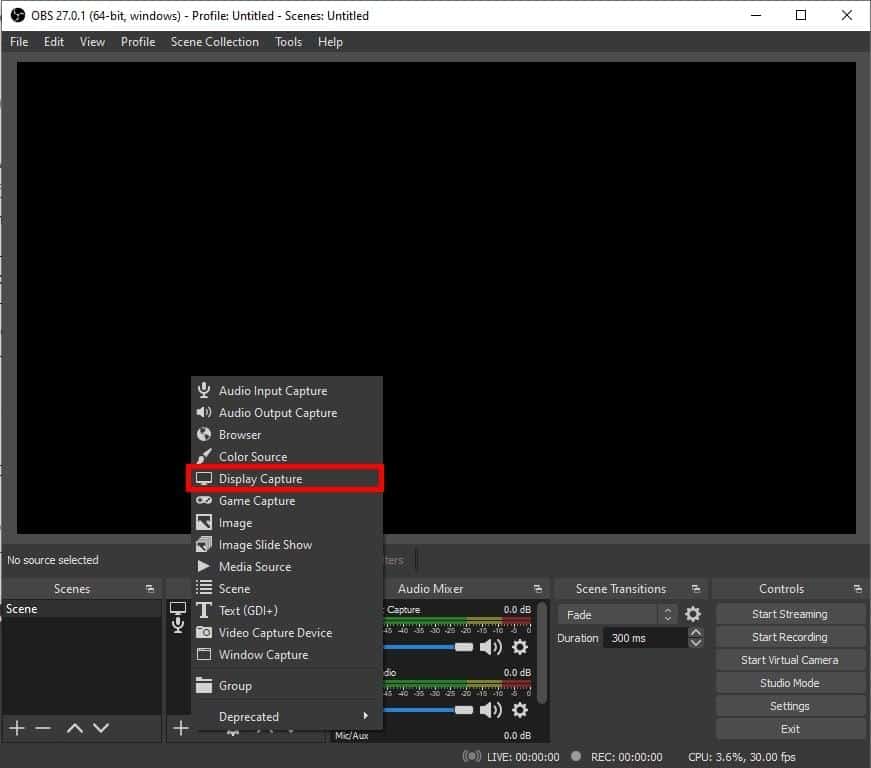The image size is (871, 768).
Task: Click the Exit button
Action: coord(789,729)
